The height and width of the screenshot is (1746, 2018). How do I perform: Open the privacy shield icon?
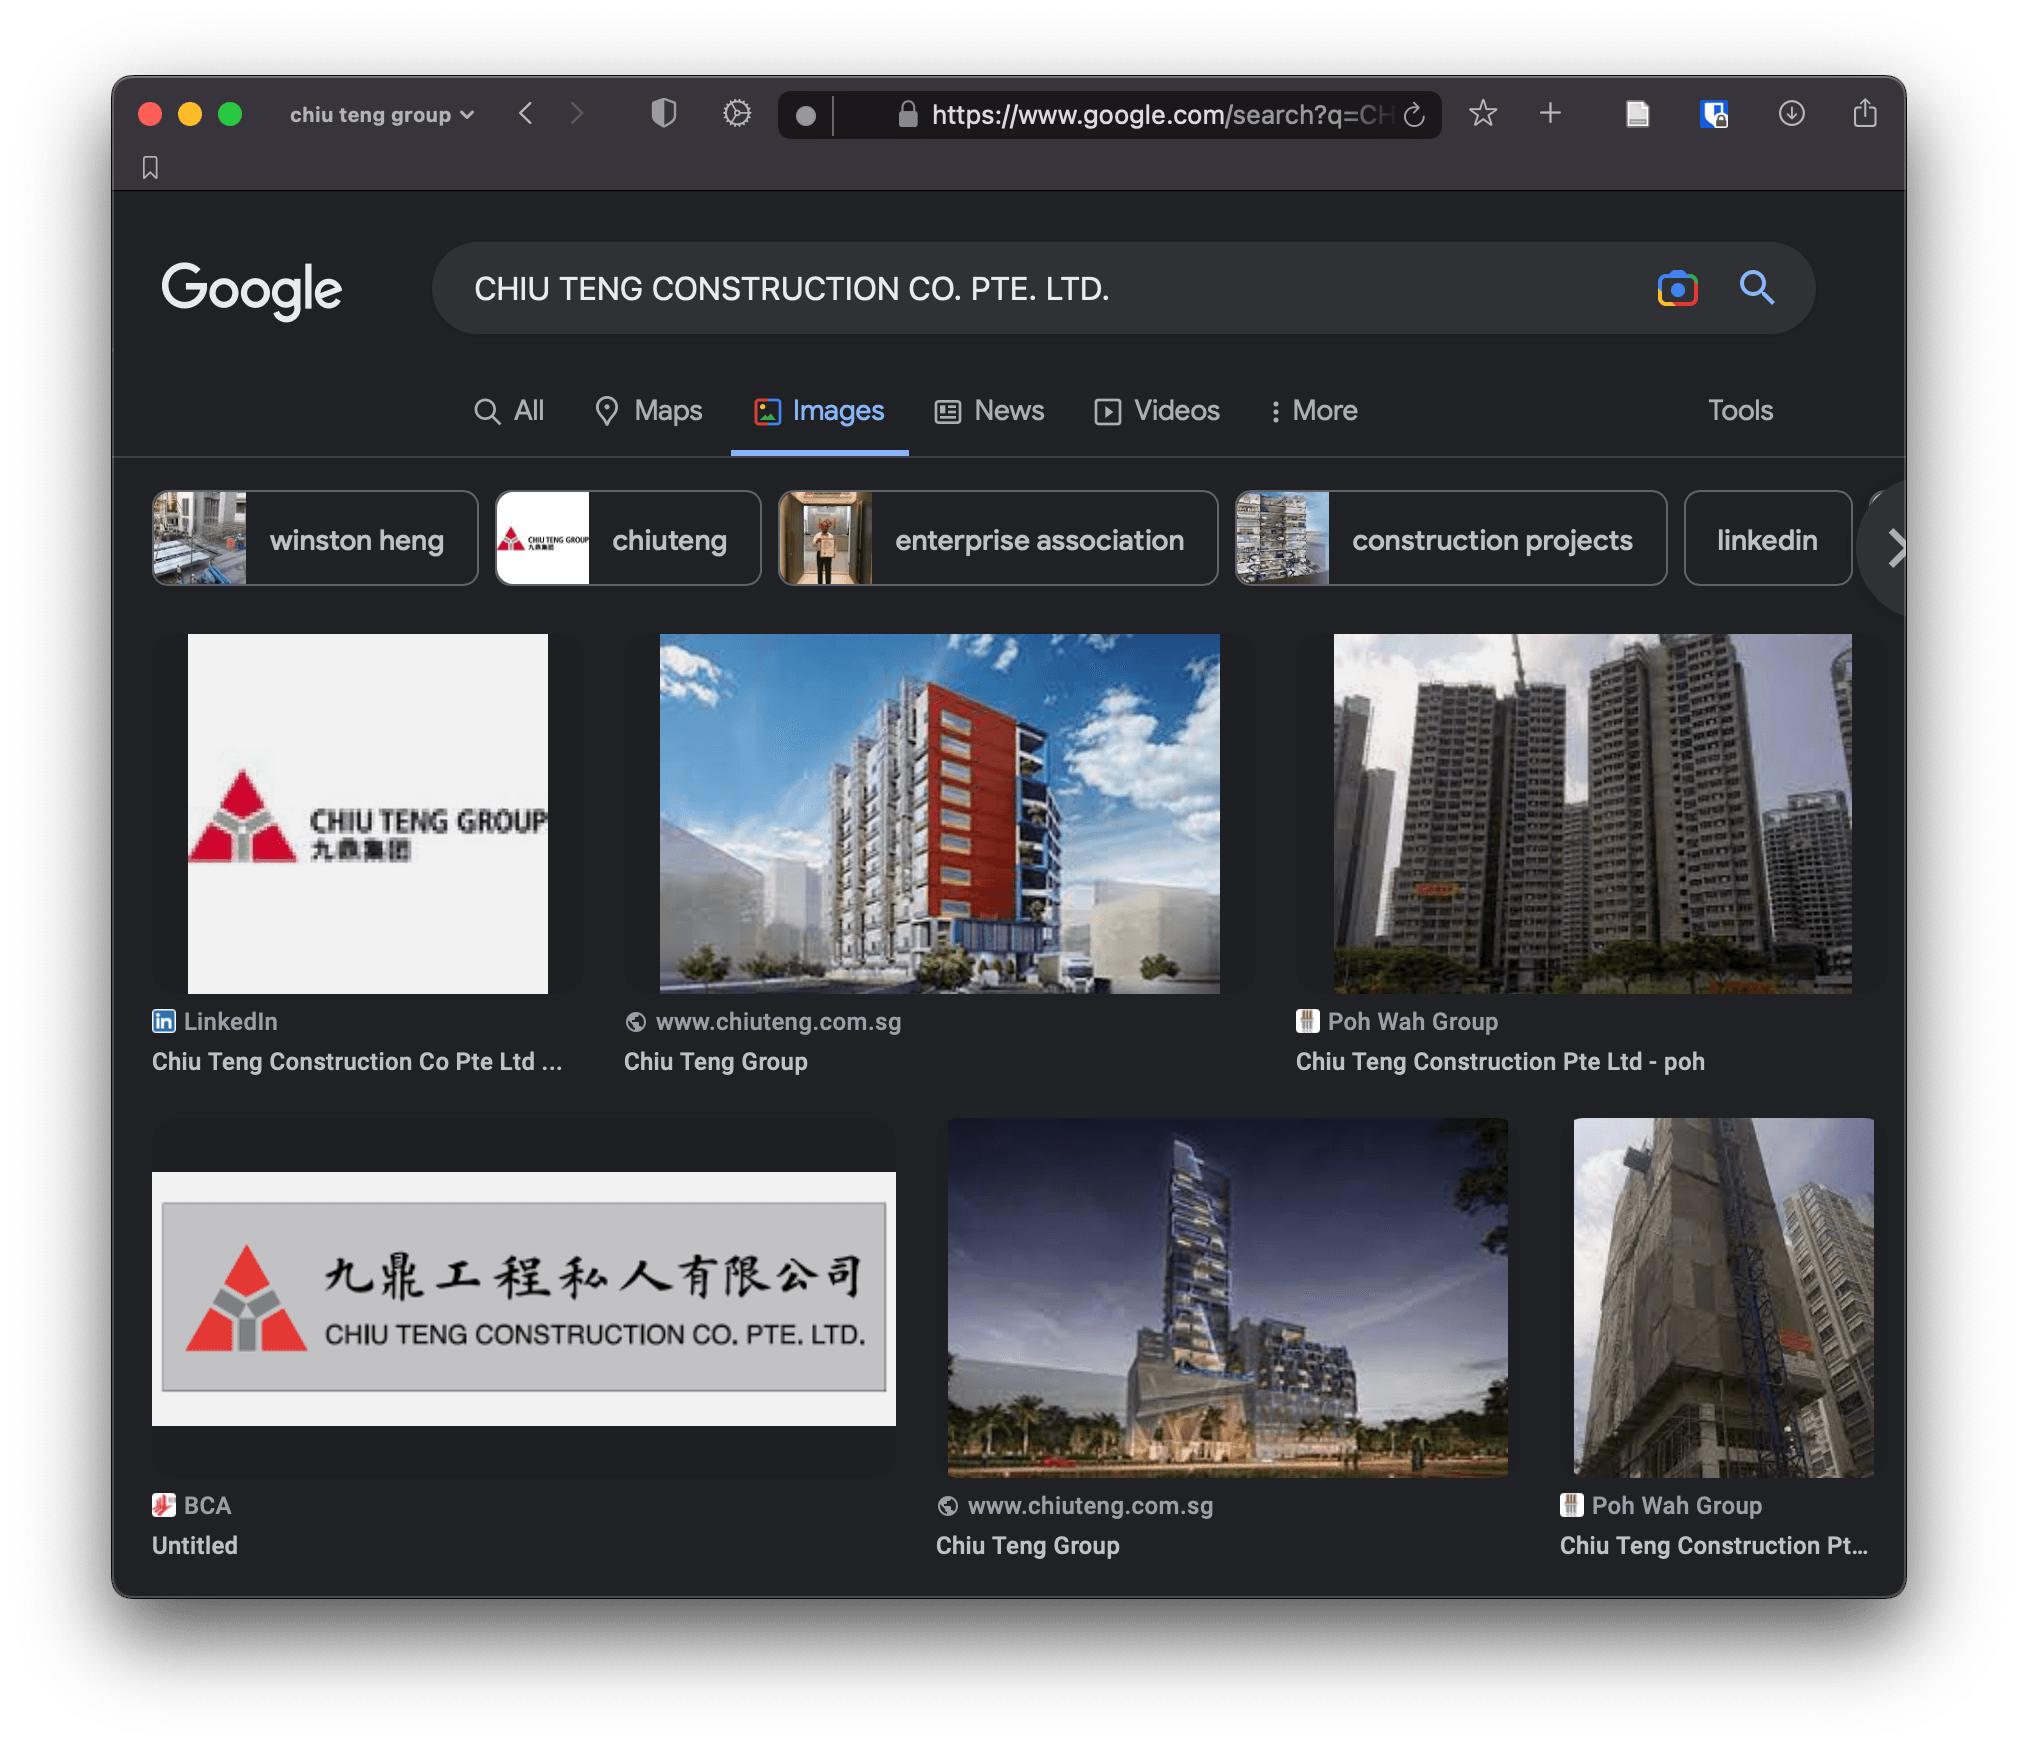(x=663, y=114)
